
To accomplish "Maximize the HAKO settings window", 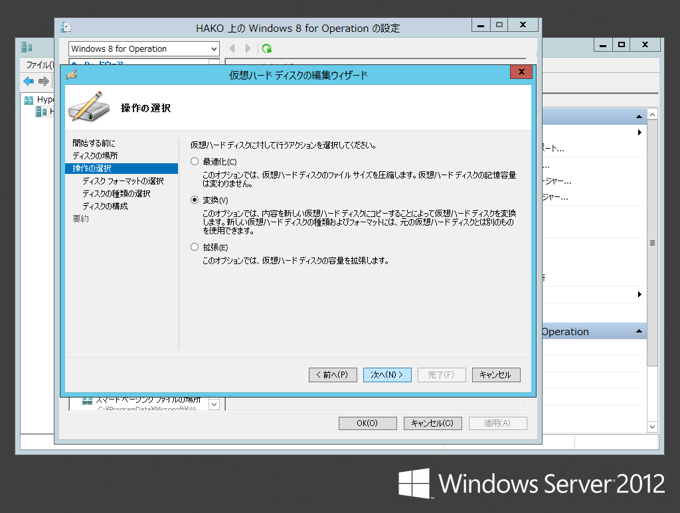I will [499, 25].
